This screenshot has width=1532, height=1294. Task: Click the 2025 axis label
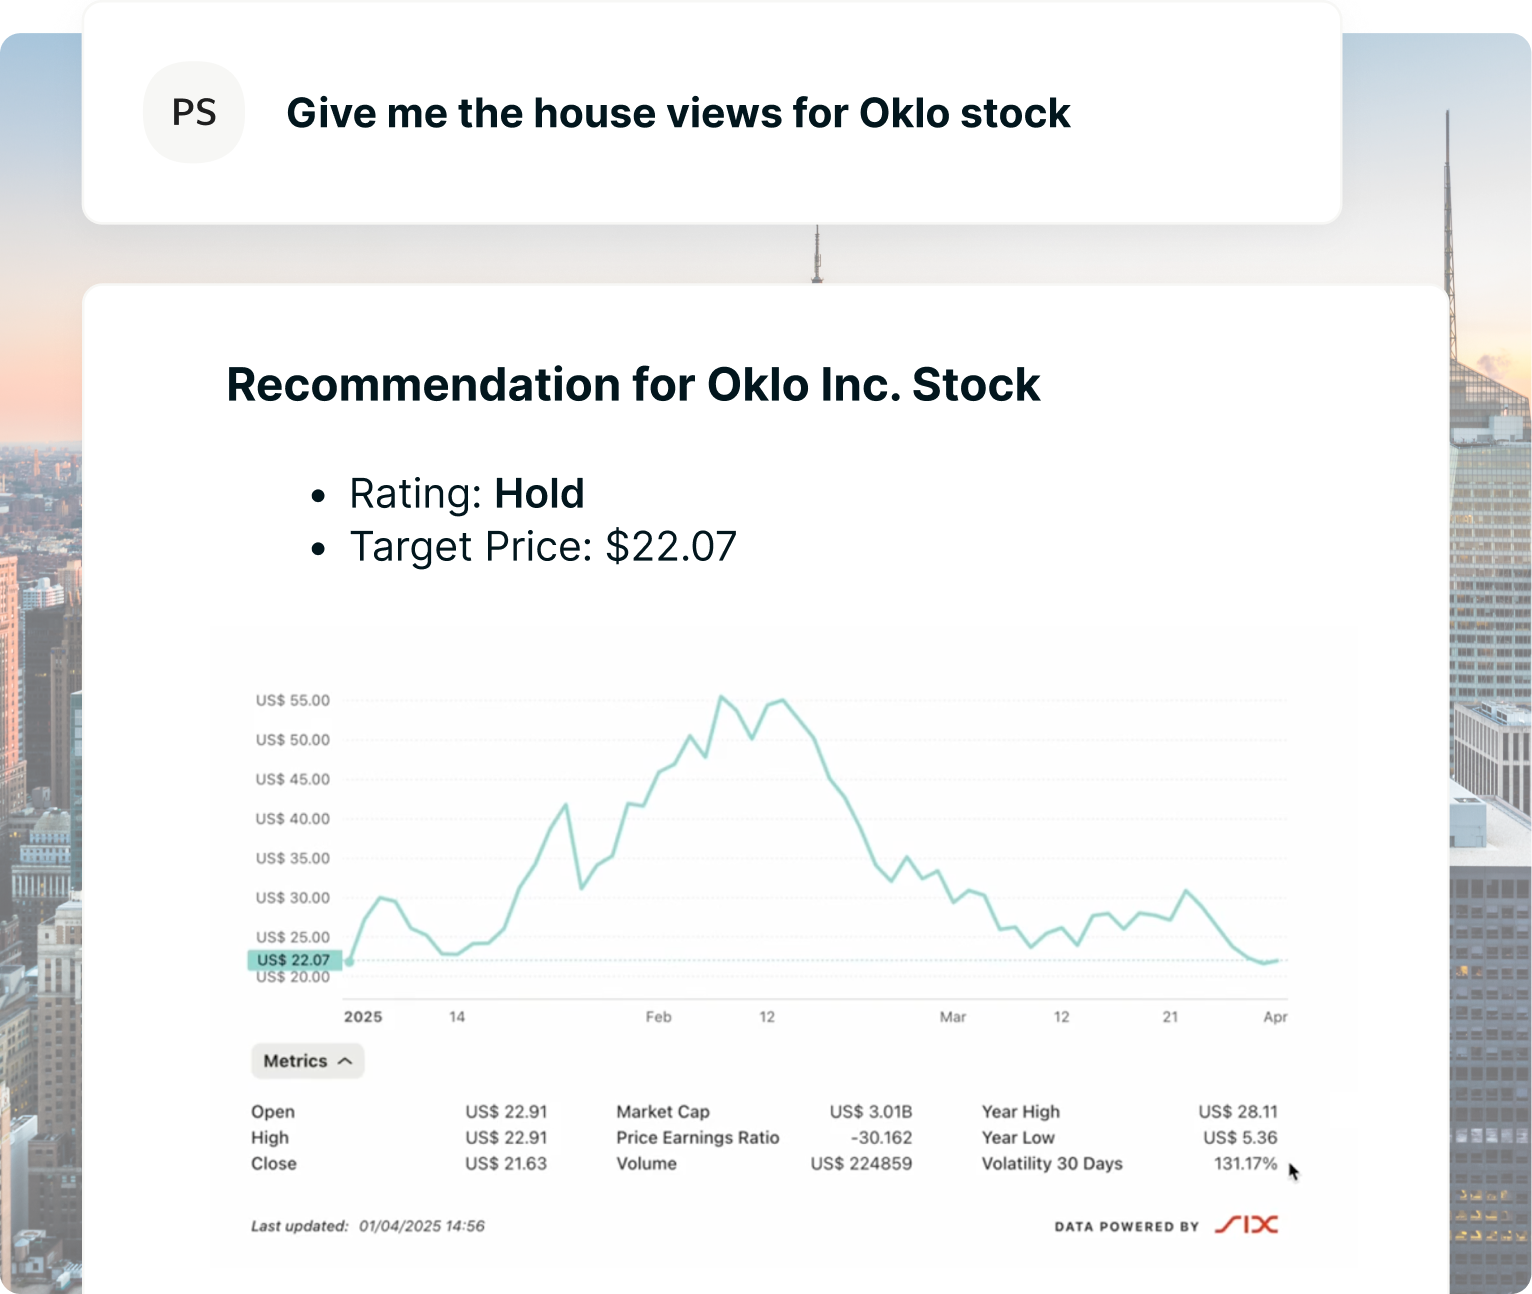point(363,1017)
